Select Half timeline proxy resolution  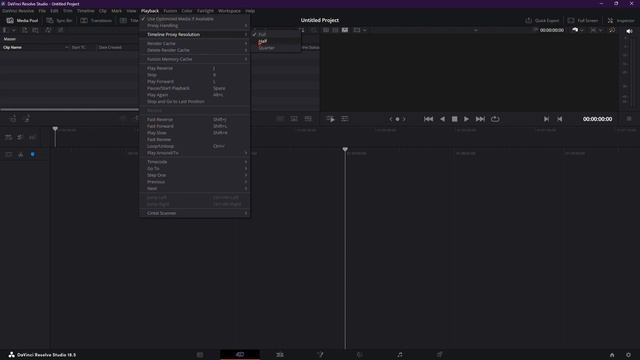coord(276,41)
